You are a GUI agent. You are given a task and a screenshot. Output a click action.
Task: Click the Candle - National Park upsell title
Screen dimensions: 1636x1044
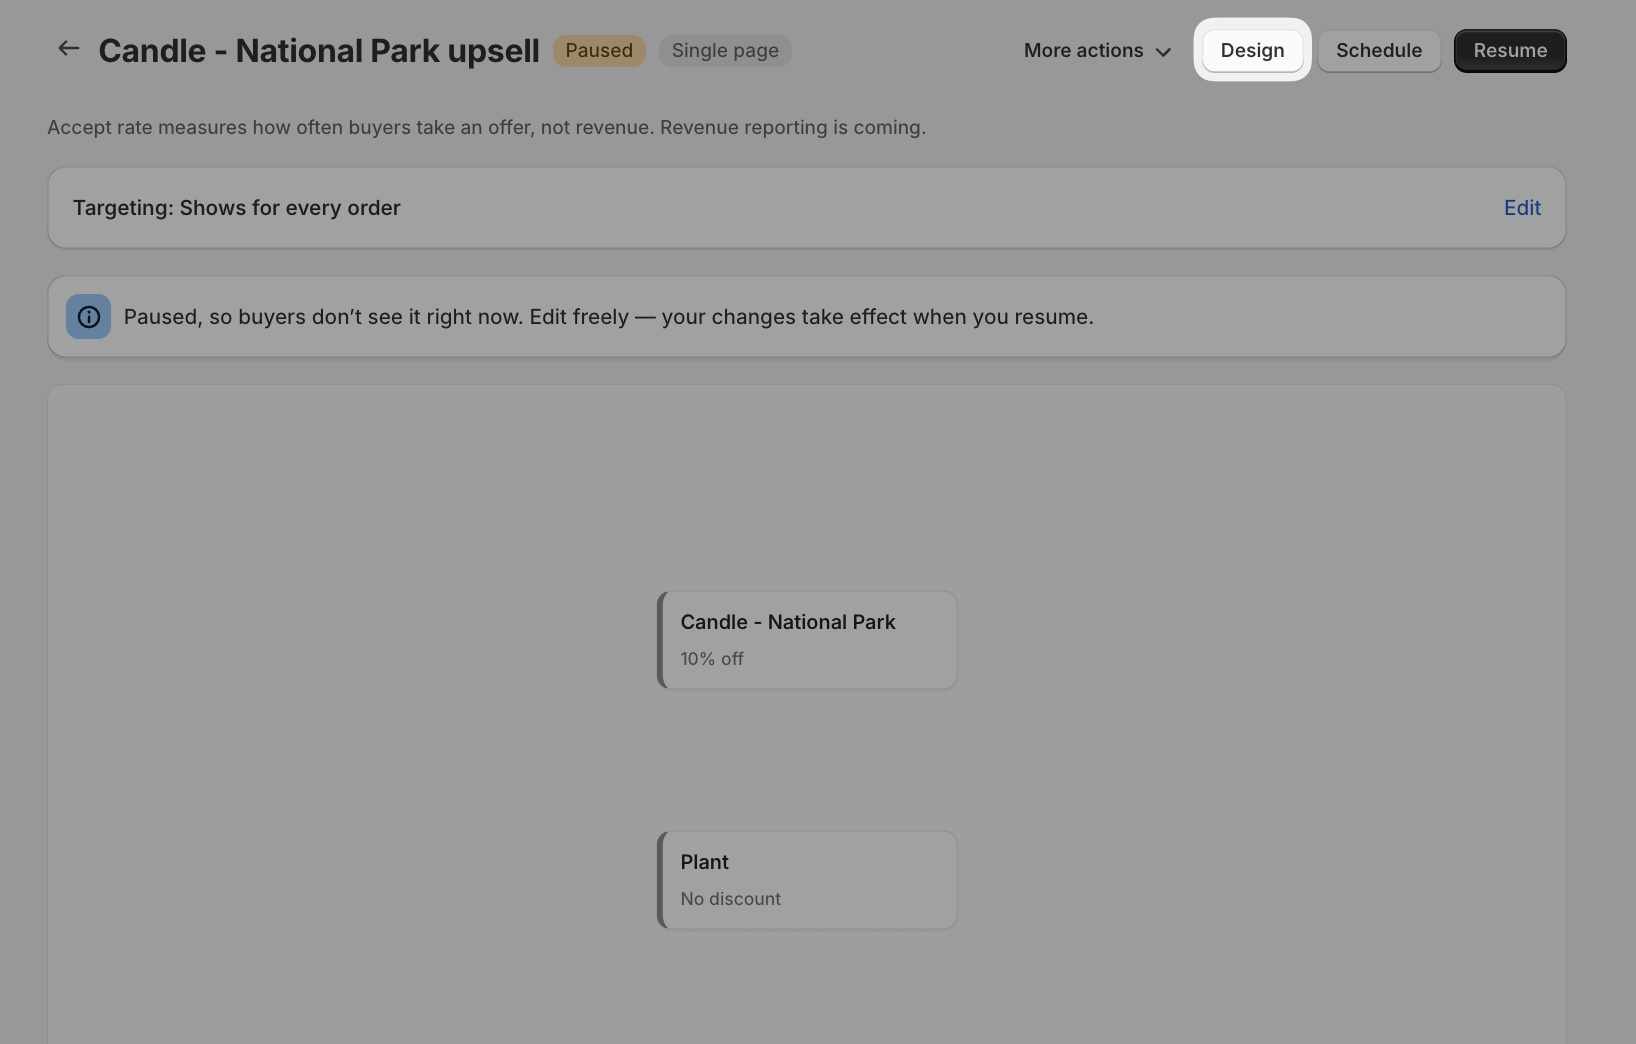coord(319,50)
